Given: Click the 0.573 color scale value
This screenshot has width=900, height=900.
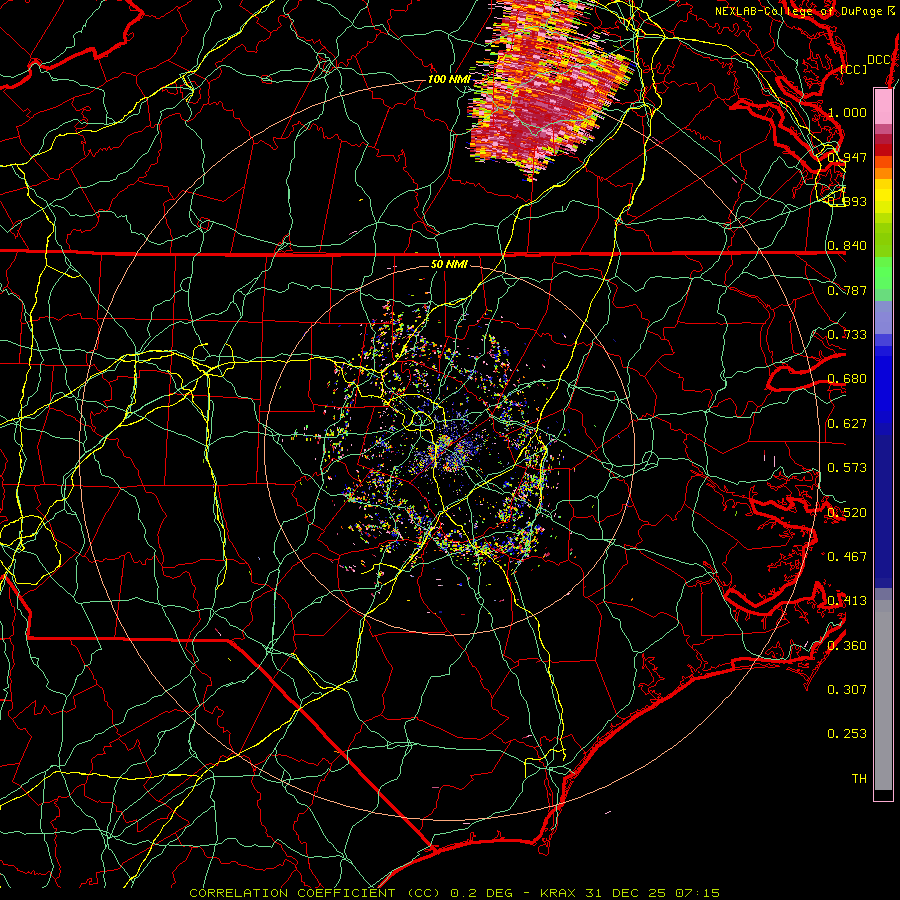Looking at the screenshot, I should pyautogui.click(x=847, y=468).
